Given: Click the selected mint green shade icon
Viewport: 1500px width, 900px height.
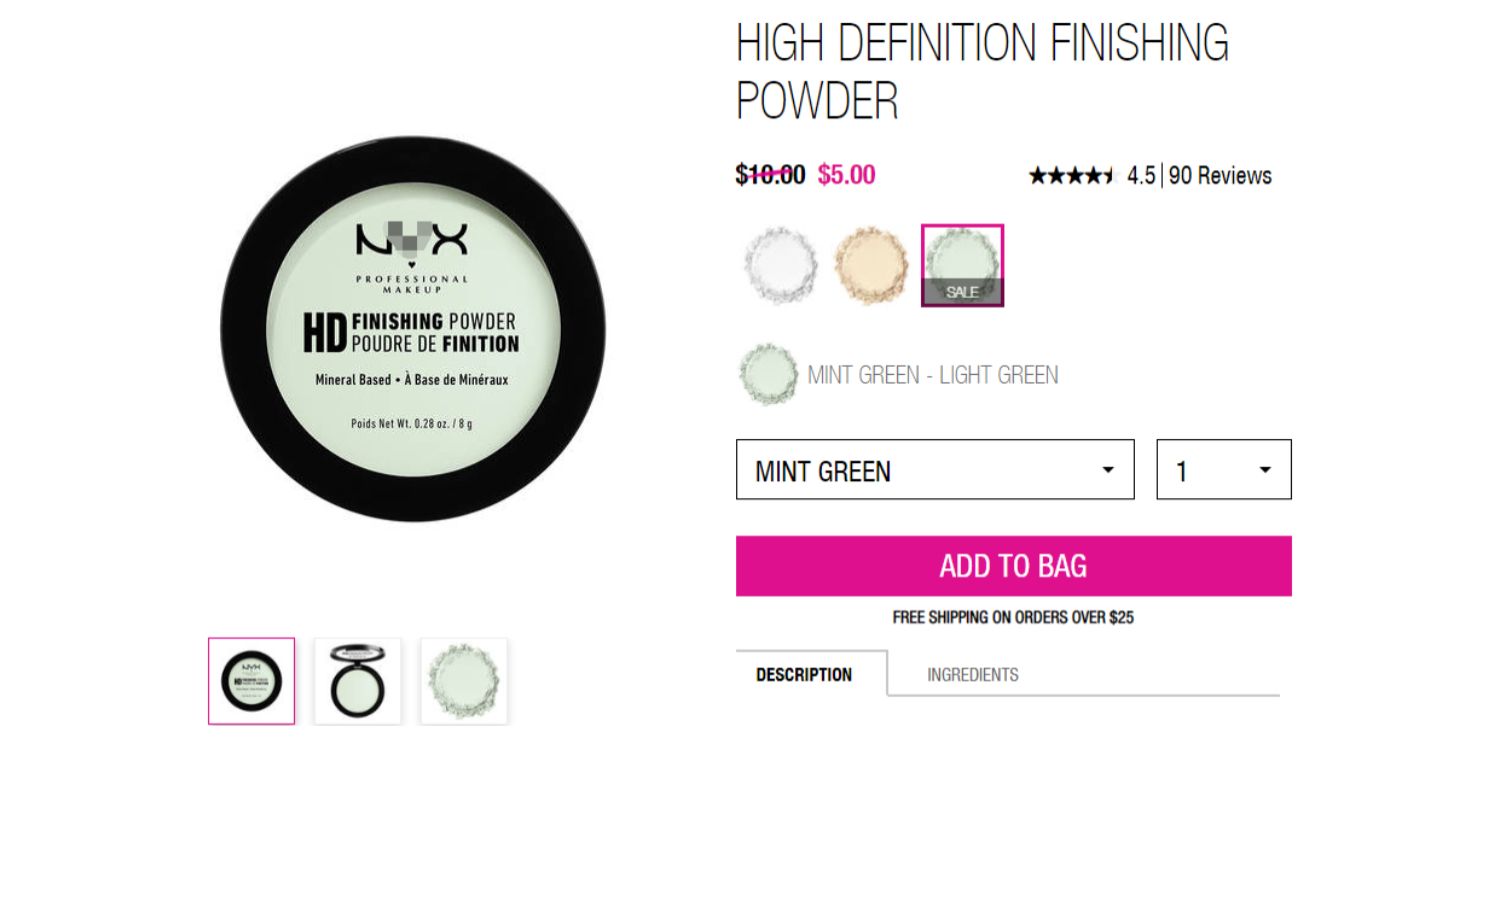Looking at the screenshot, I should pos(768,374).
